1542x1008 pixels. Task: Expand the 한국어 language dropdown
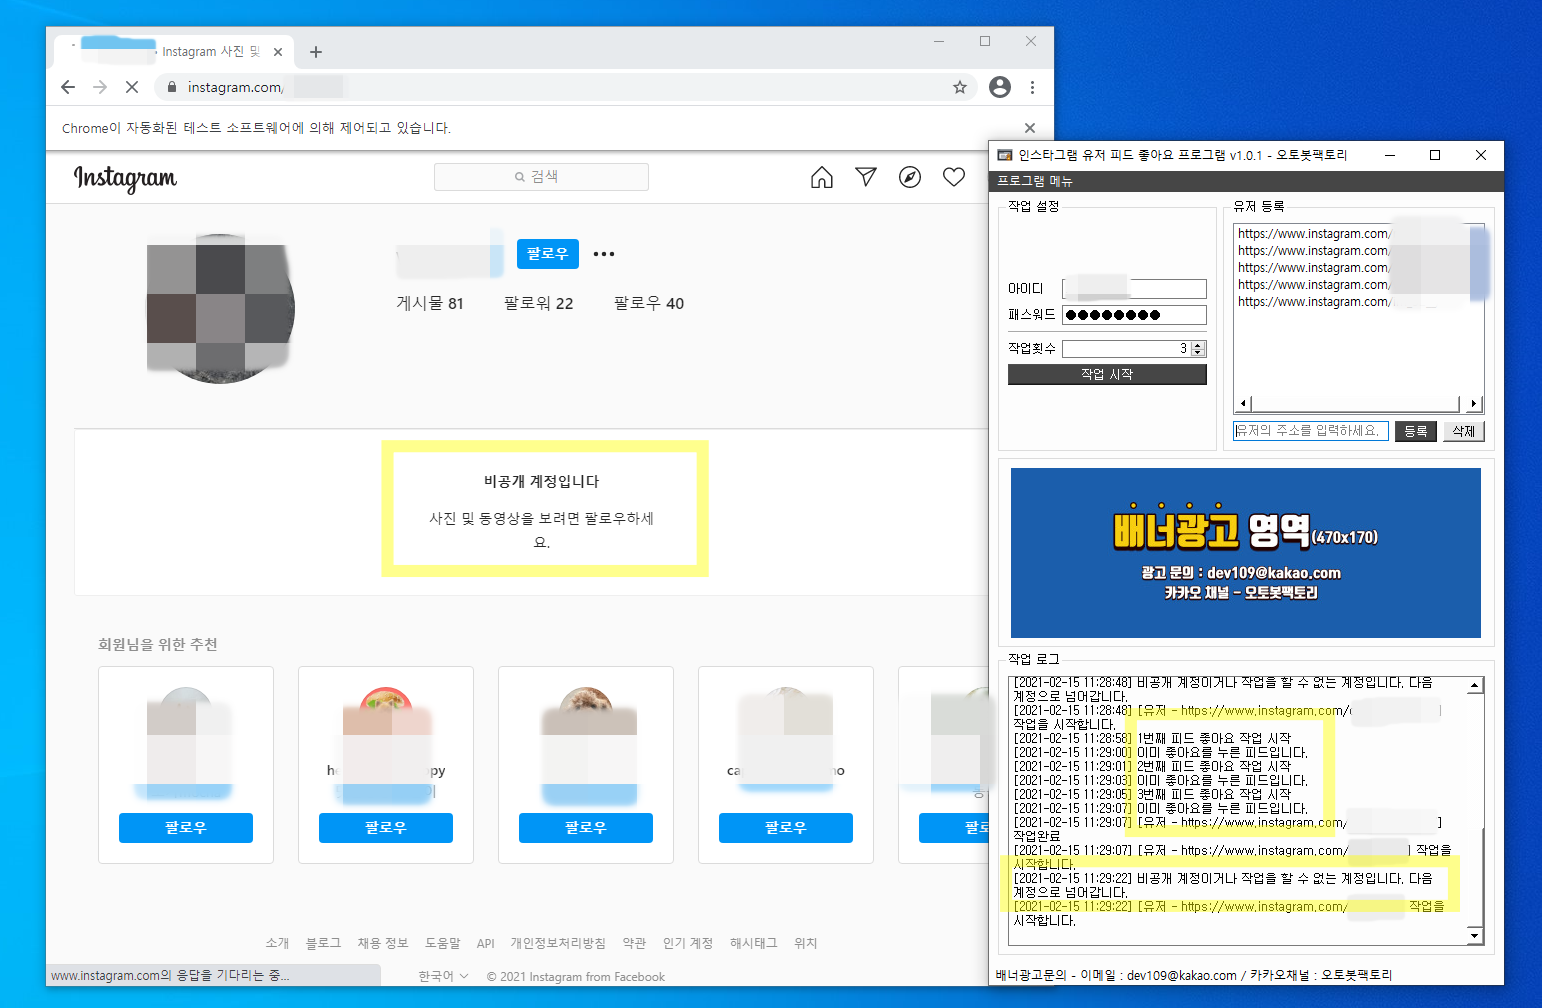443,976
